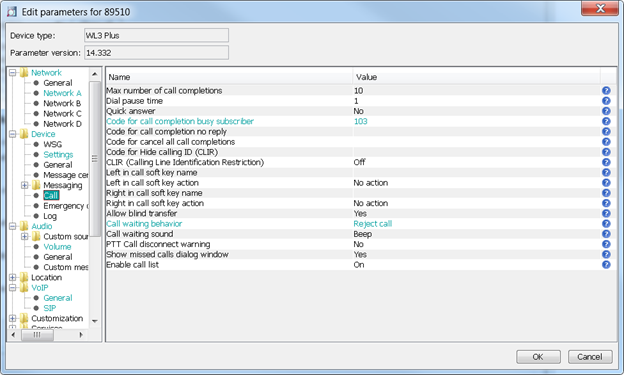Select General under VoIP
624x375 pixels.
click(58, 298)
